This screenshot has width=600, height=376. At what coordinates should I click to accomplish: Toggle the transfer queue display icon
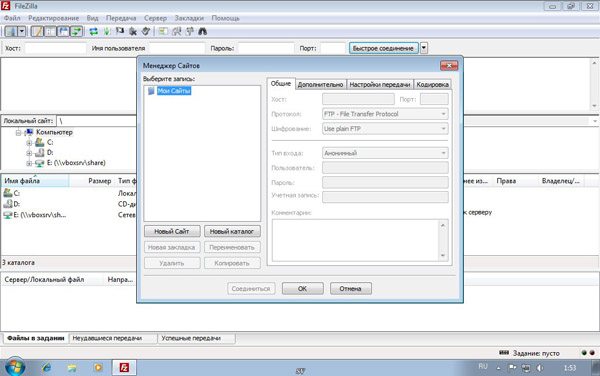(x=76, y=31)
